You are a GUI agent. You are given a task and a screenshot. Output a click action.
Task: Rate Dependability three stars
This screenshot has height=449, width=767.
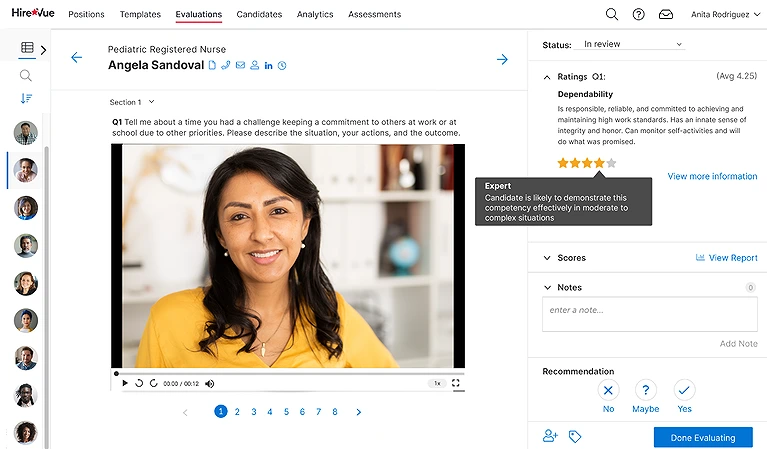pos(587,163)
